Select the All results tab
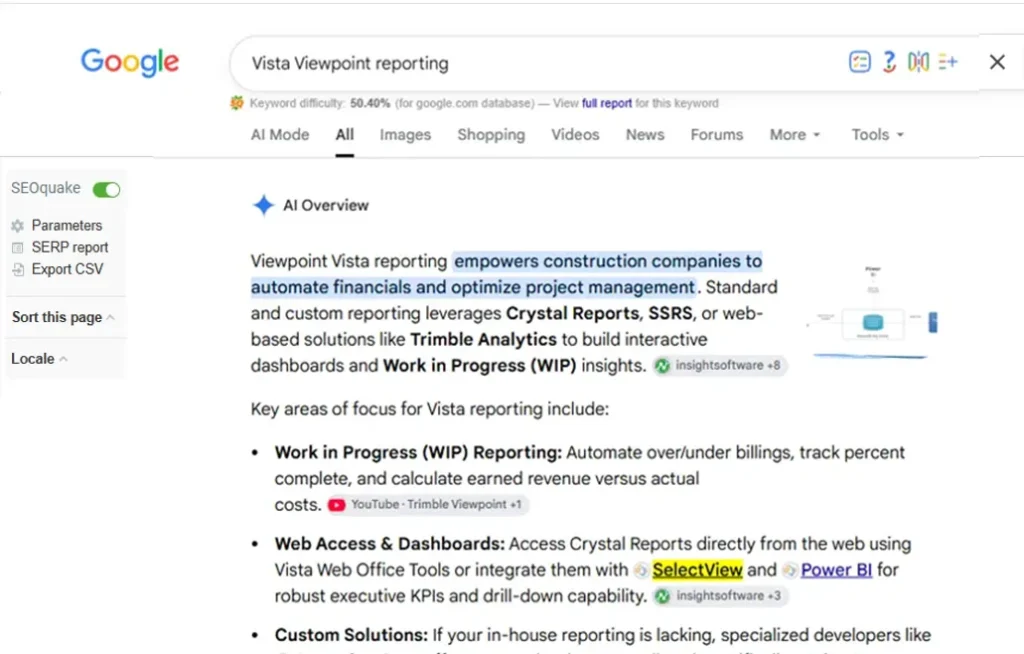The image size is (1024, 654). point(344,135)
